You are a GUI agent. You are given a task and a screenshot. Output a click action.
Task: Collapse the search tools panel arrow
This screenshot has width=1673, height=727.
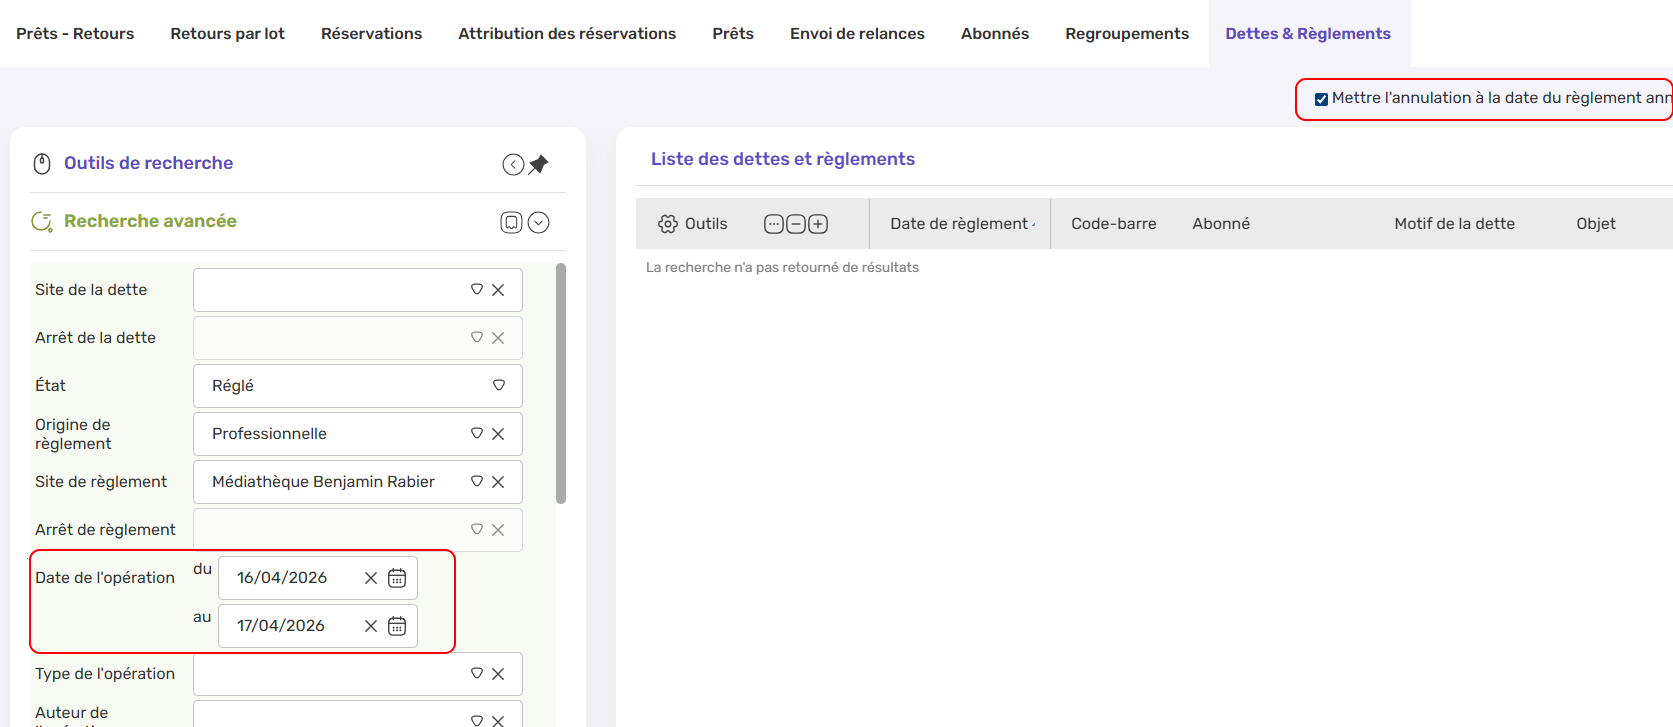(x=513, y=165)
